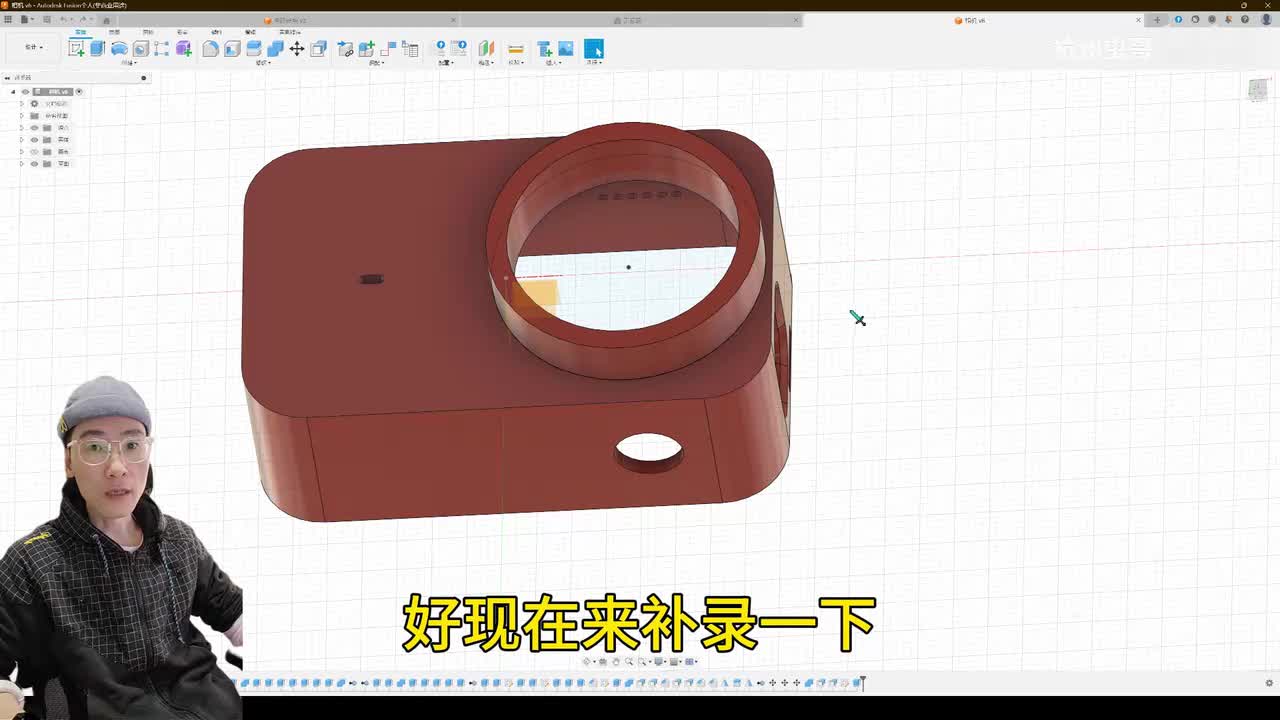Activate the blue Select cursor tool
The image size is (1280, 720).
coord(594,48)
